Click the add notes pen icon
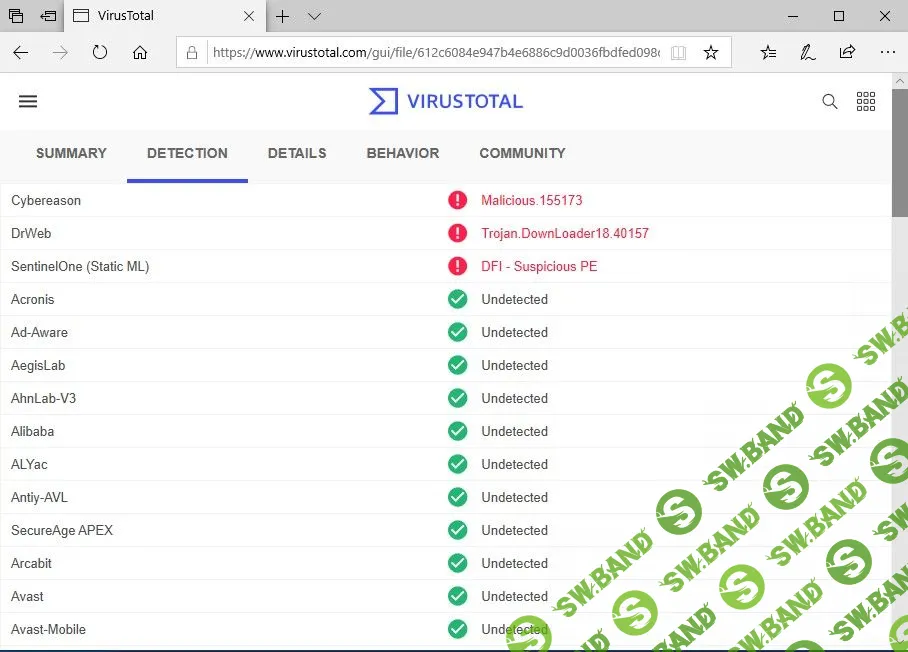 coord(807,53)
